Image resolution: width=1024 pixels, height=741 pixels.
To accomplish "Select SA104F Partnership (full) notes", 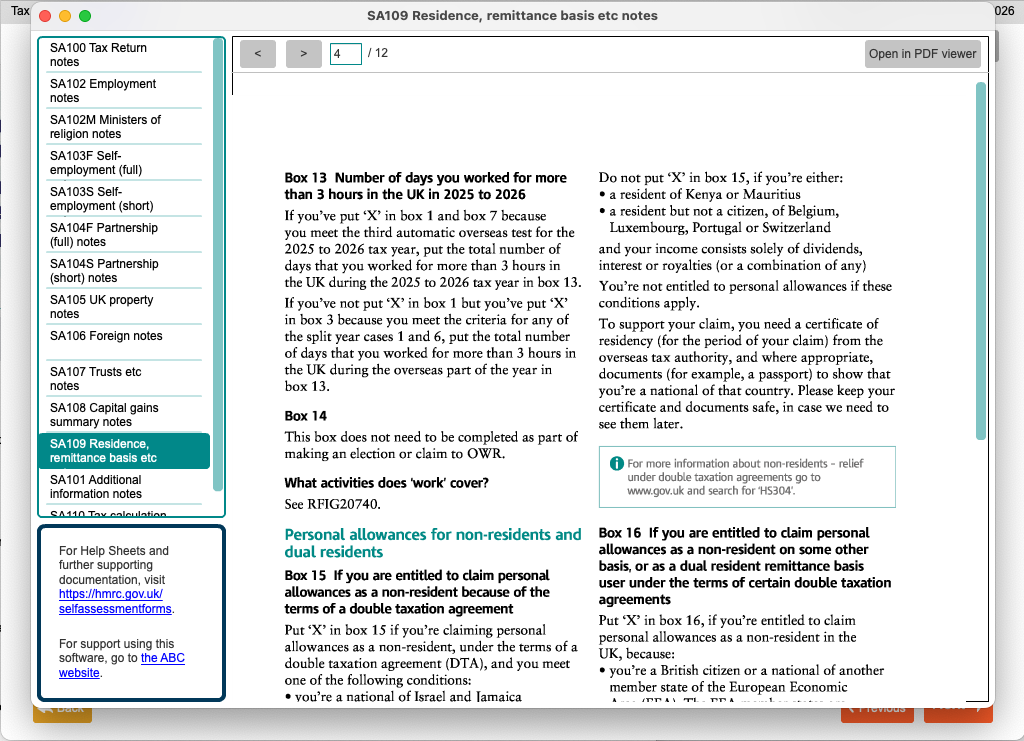I will tap(124, 235).
